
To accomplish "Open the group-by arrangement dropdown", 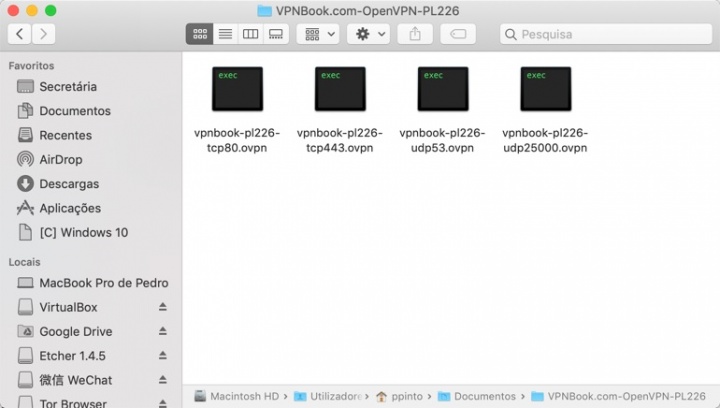I will click(x=319, y=34).
